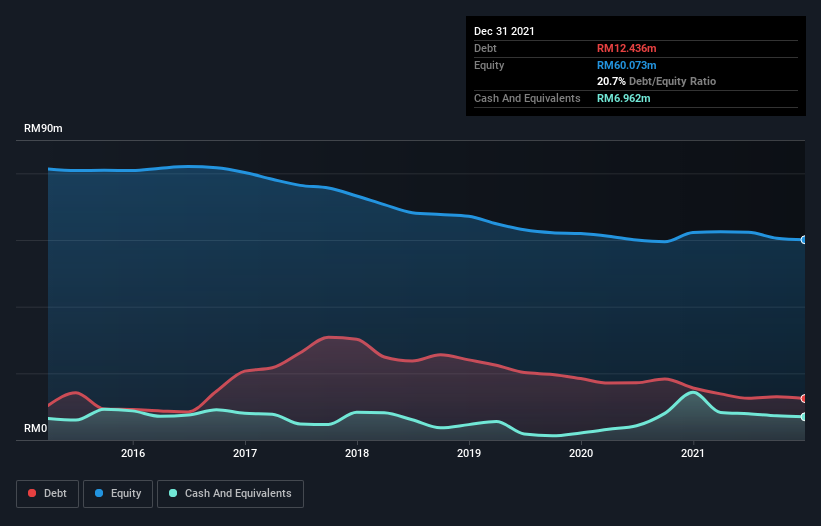Click the 2020 x-axis label
This screenshot has height=526, width=821.
581,453
